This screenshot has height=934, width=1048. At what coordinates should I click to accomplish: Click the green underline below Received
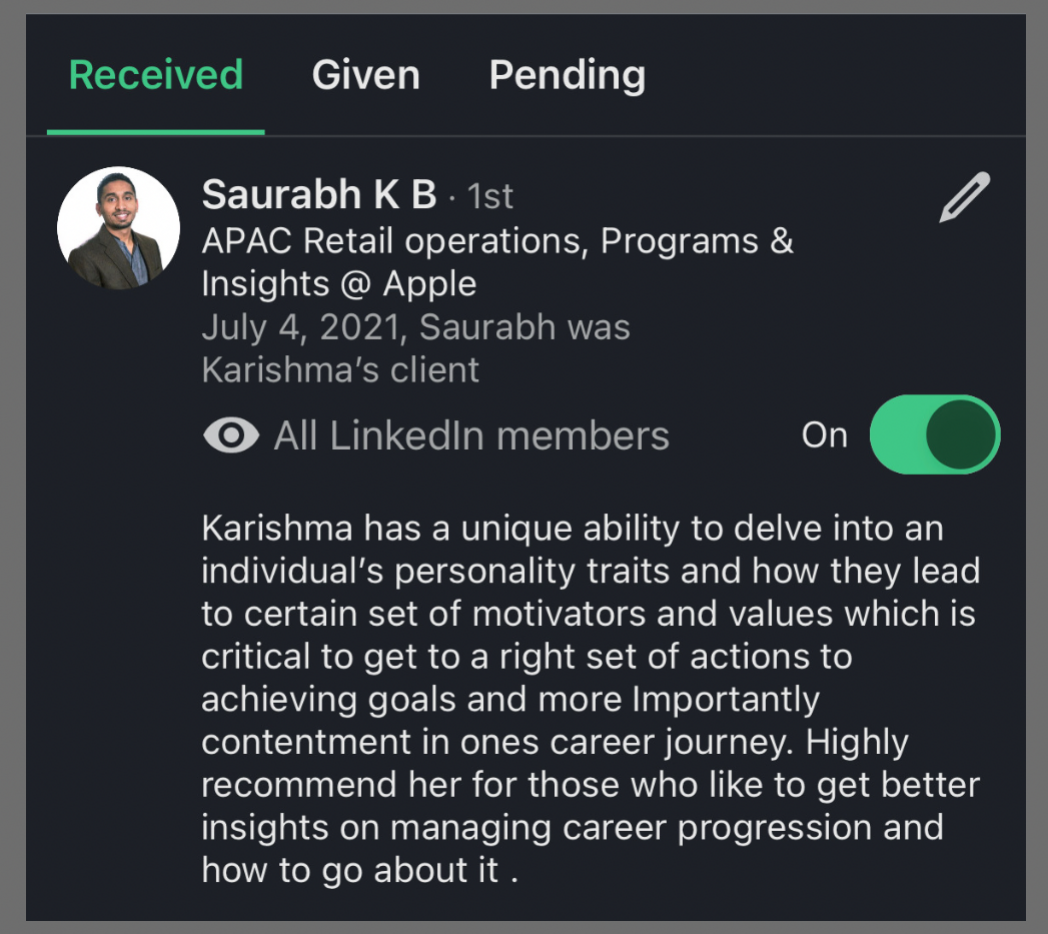156,131
